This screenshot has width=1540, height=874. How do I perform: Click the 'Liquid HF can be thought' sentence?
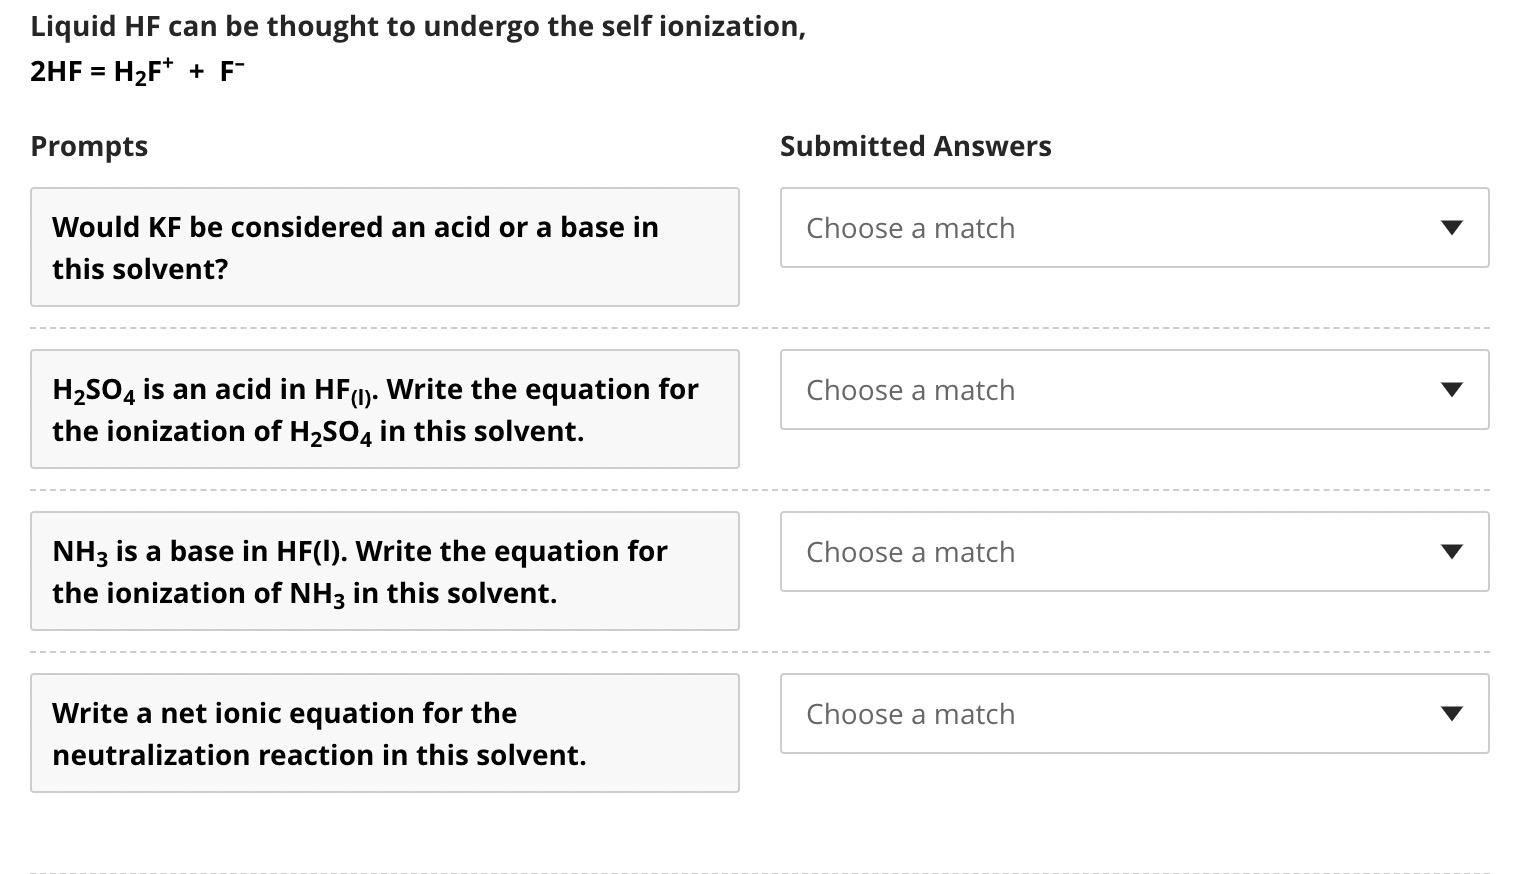(417, 27)
